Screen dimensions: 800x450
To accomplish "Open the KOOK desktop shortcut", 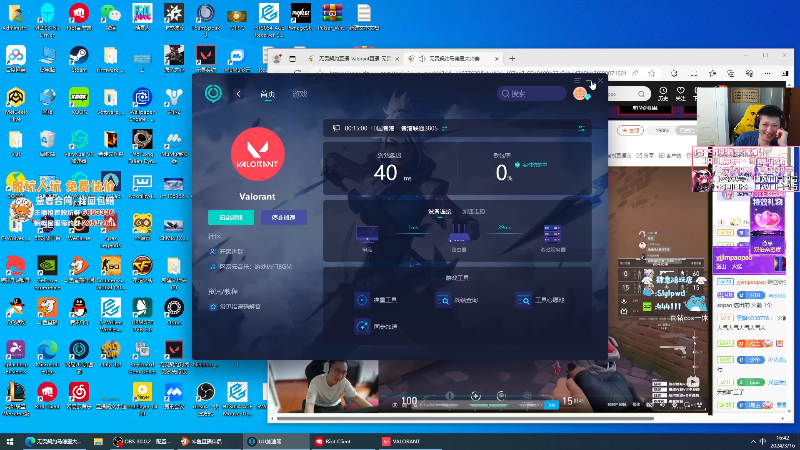I will (79, 102).
